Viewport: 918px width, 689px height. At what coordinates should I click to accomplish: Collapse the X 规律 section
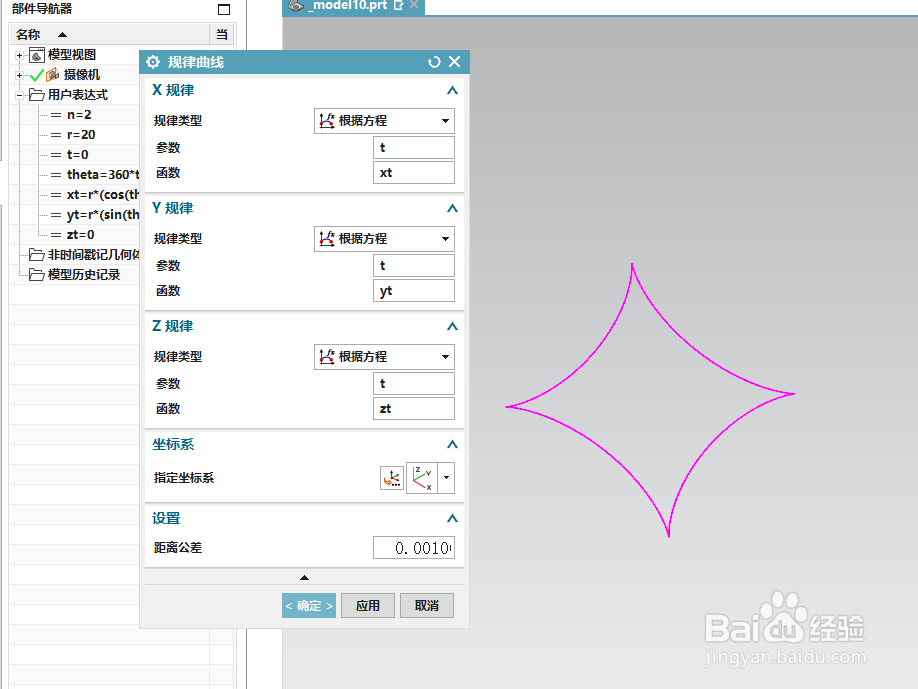(452, 90)
